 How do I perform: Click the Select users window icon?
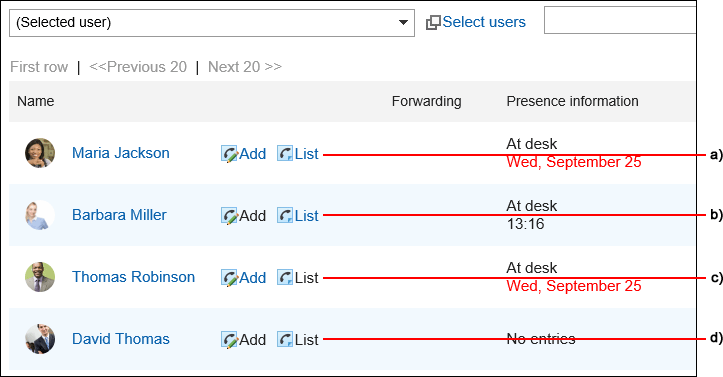tap(433, 23)
